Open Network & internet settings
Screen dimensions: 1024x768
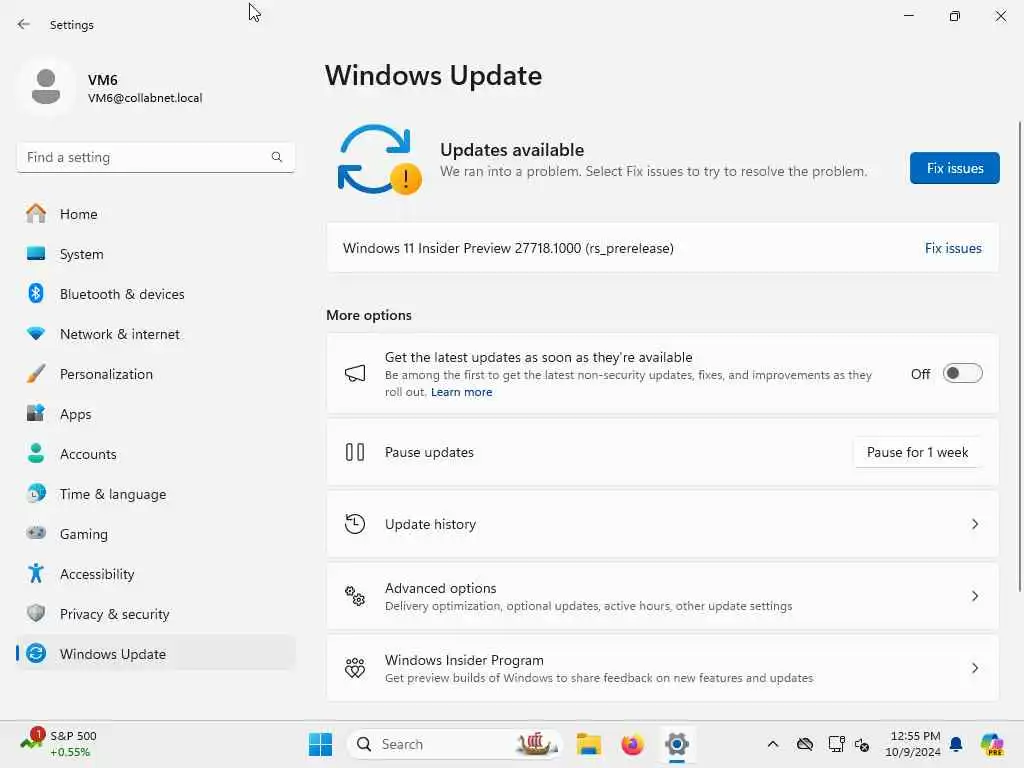click(x=155, y=334)
